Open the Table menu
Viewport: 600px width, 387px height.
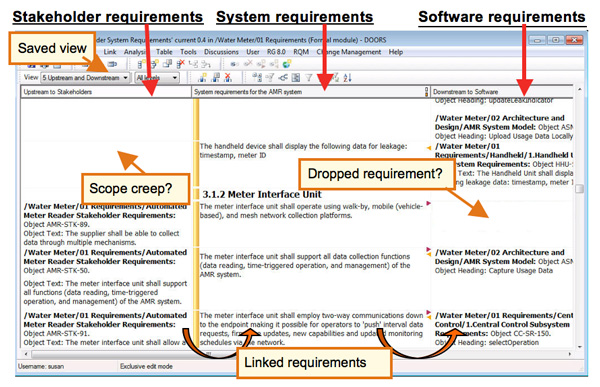click(164, 52)
